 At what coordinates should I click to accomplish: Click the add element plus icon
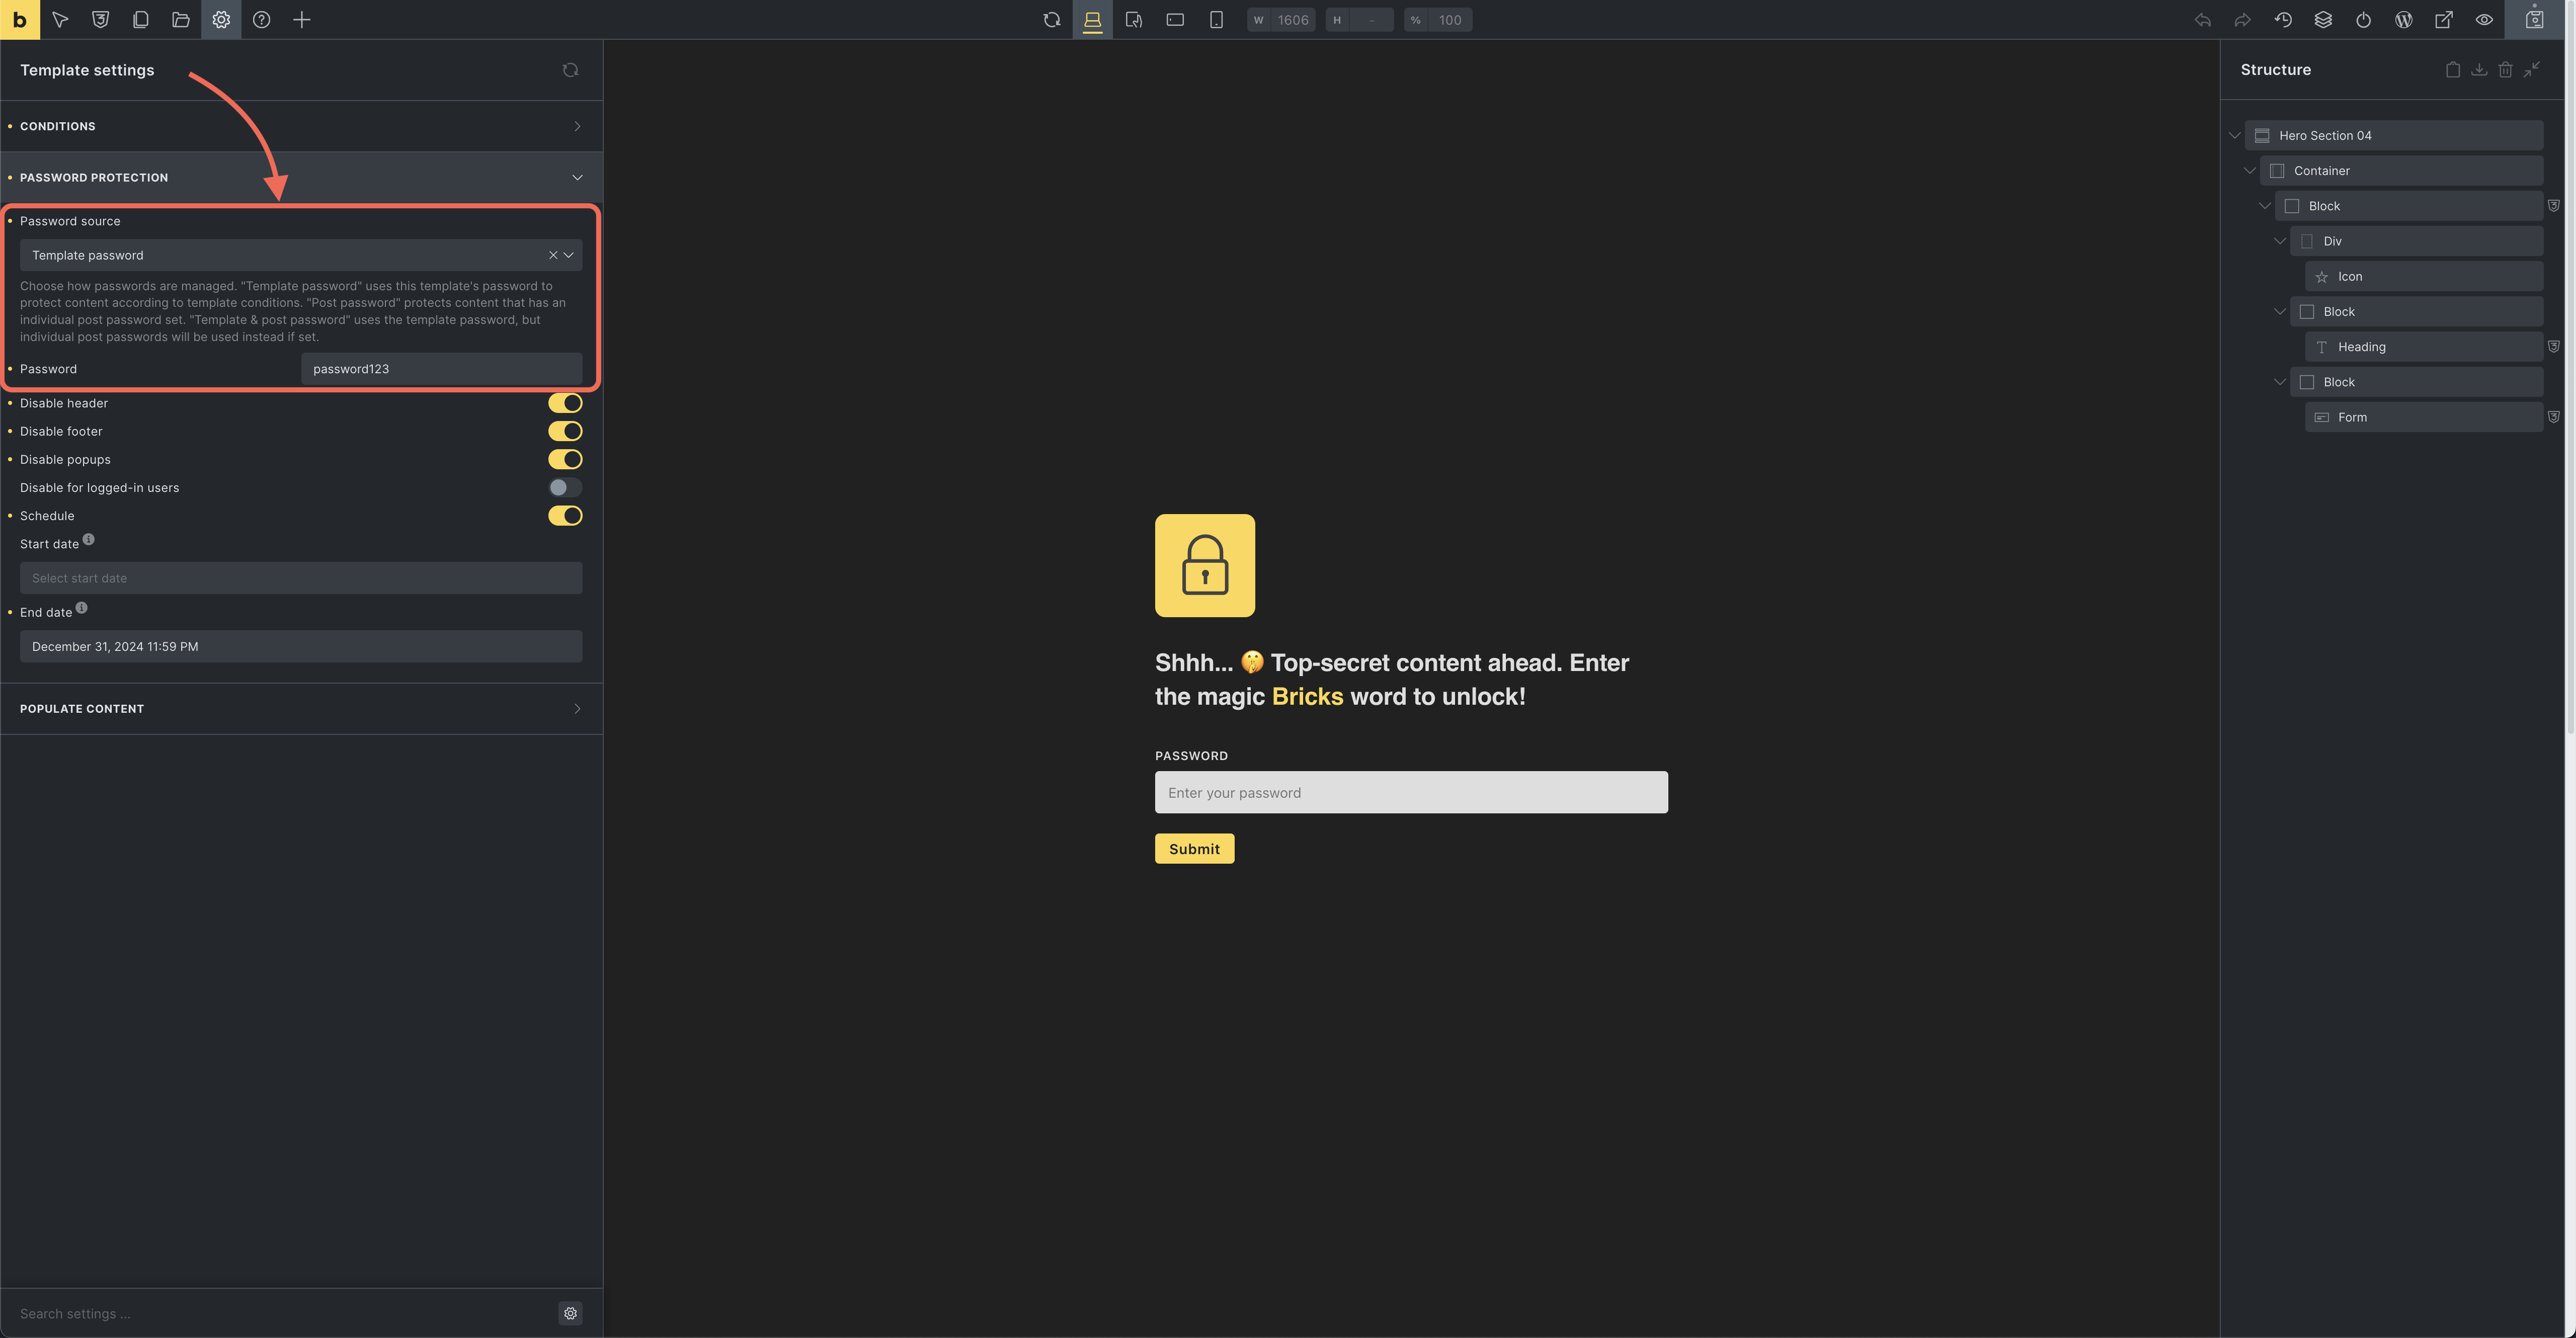point(301,20)
